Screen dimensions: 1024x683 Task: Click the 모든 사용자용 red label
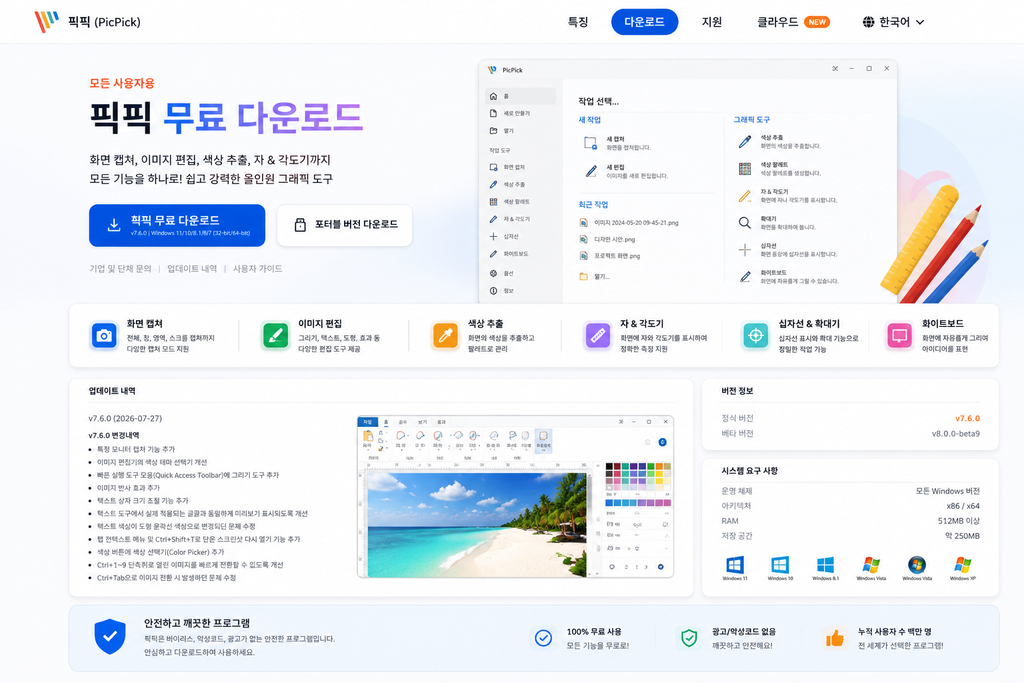[x=122, y=83]
